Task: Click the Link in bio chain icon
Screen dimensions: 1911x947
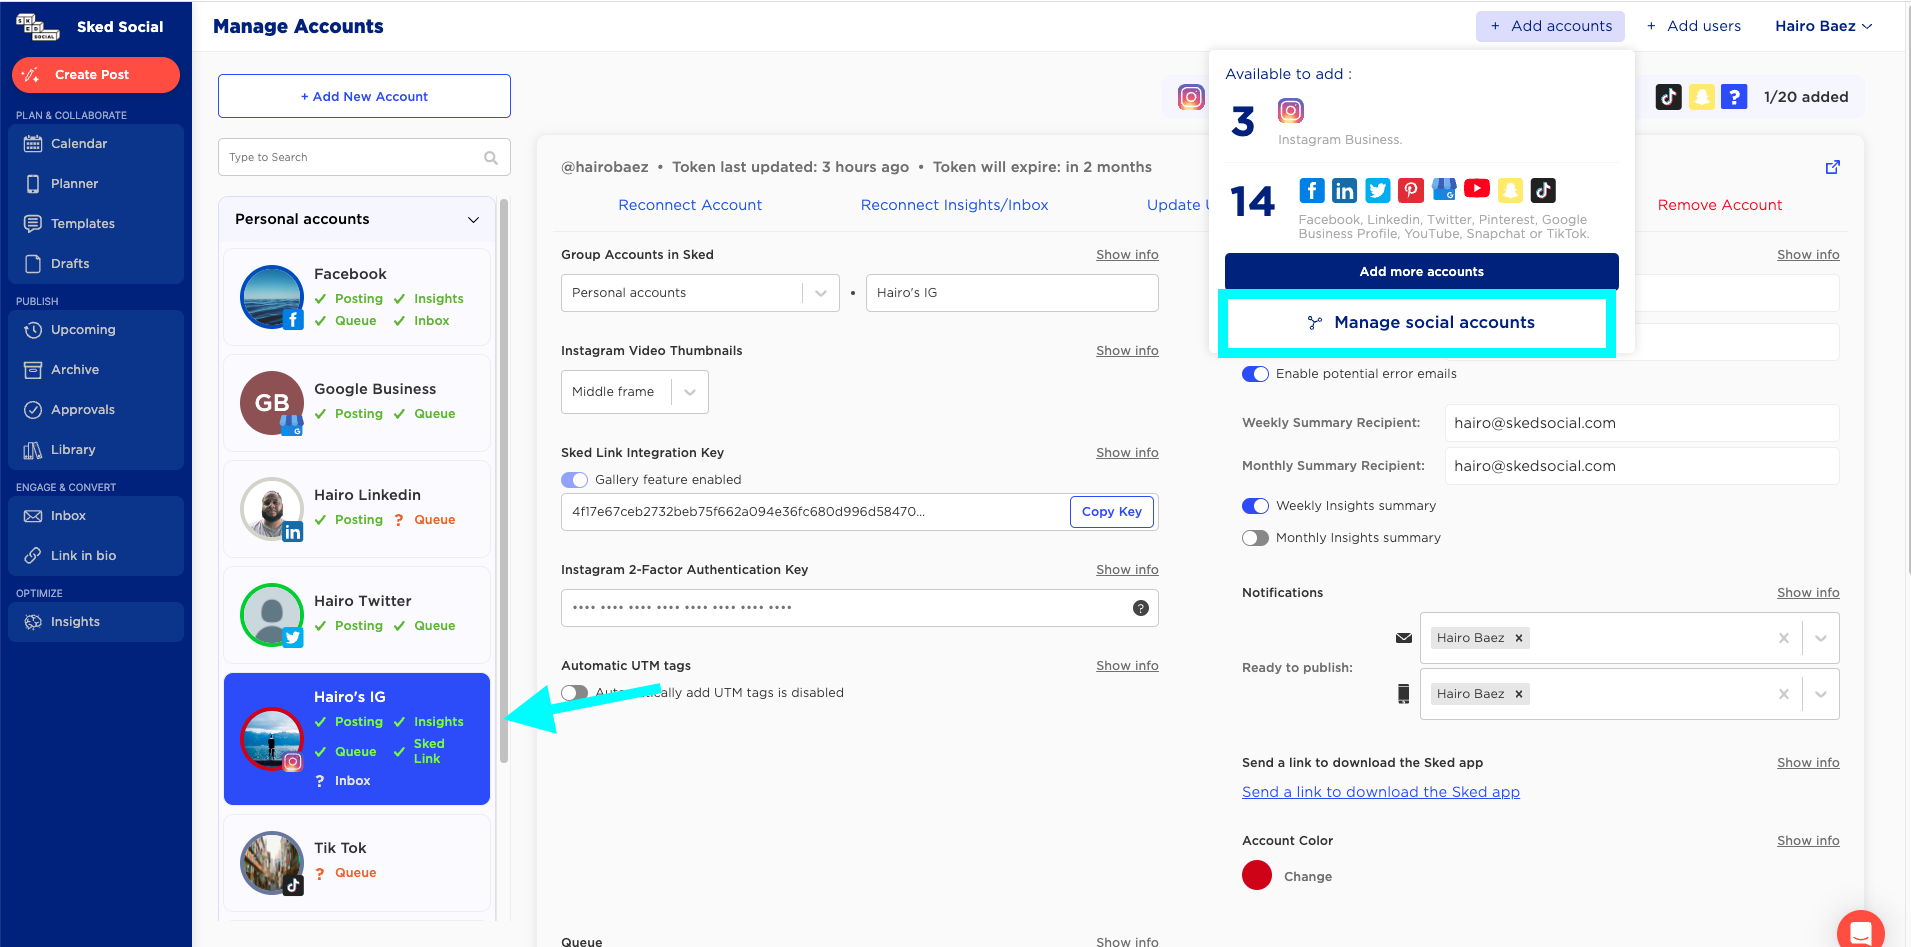Action: [33, 556]
